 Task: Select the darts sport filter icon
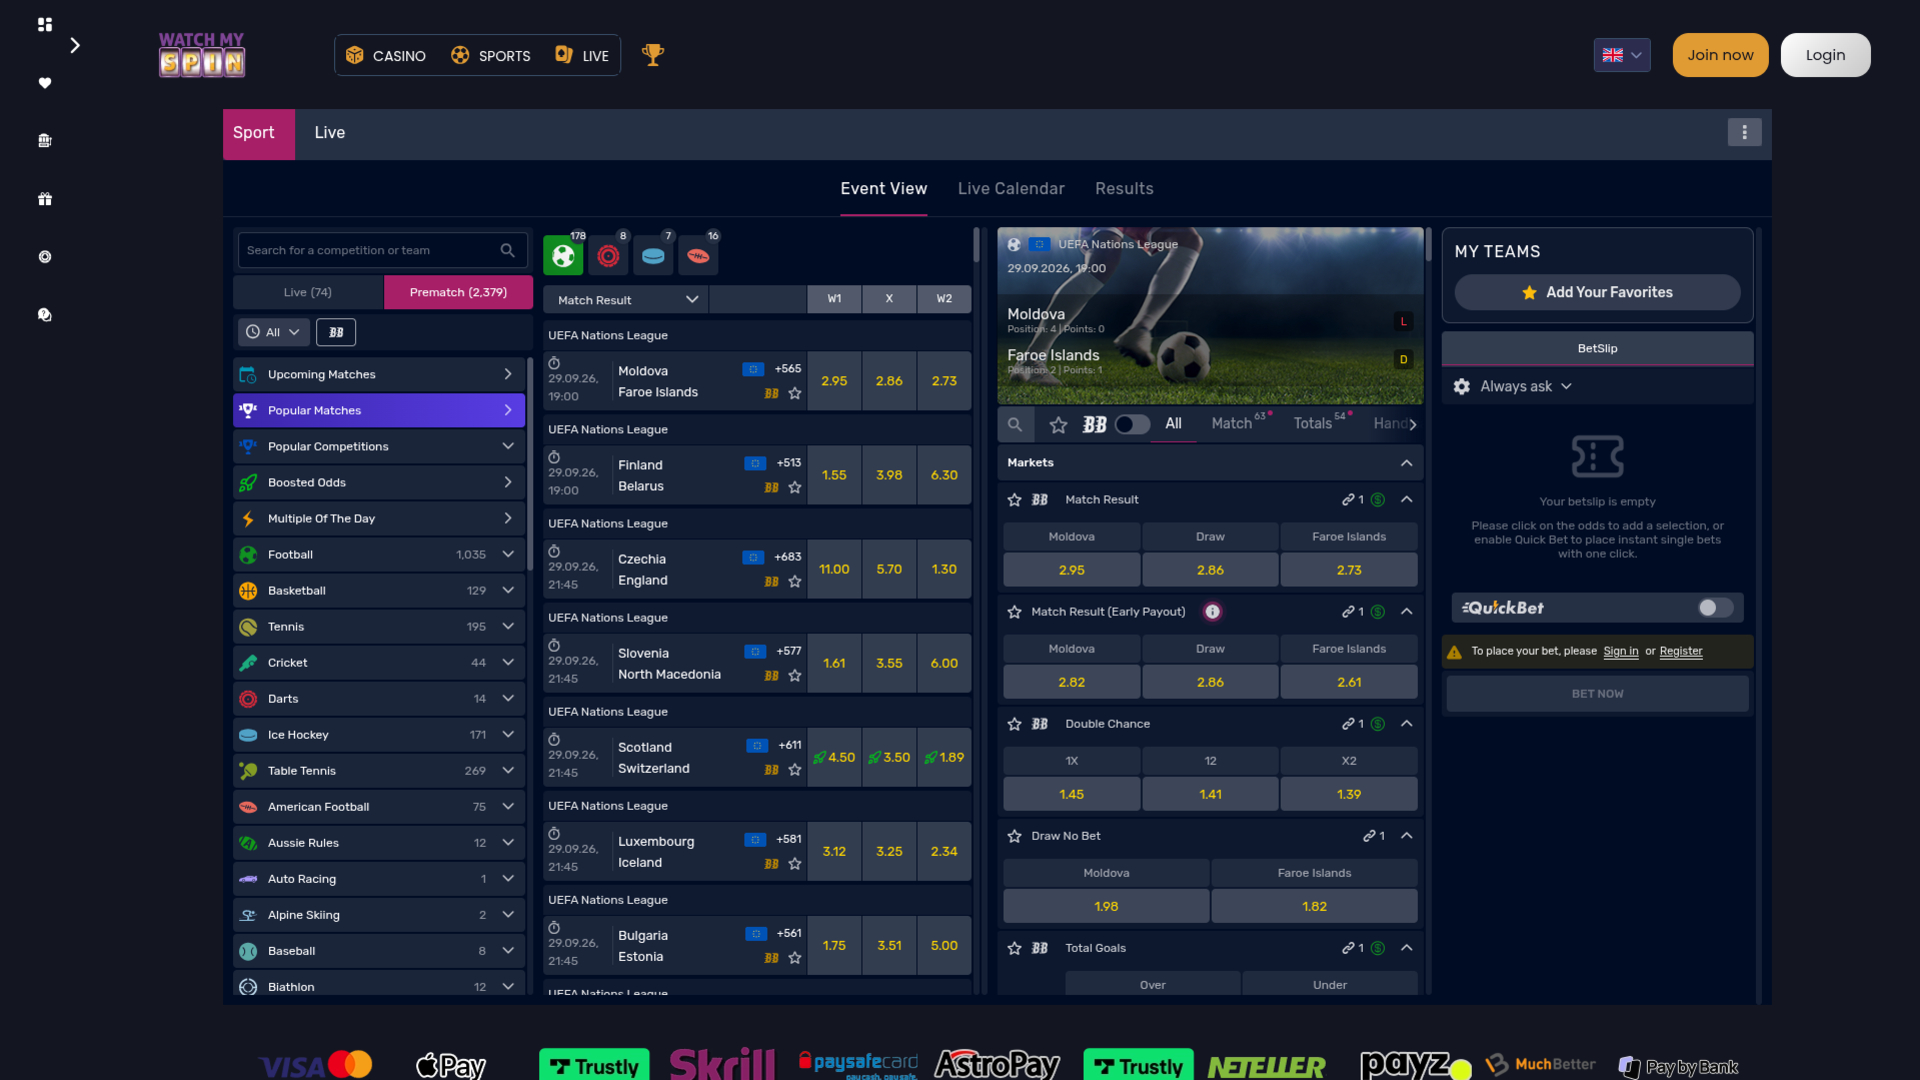[x=608, y=256]
